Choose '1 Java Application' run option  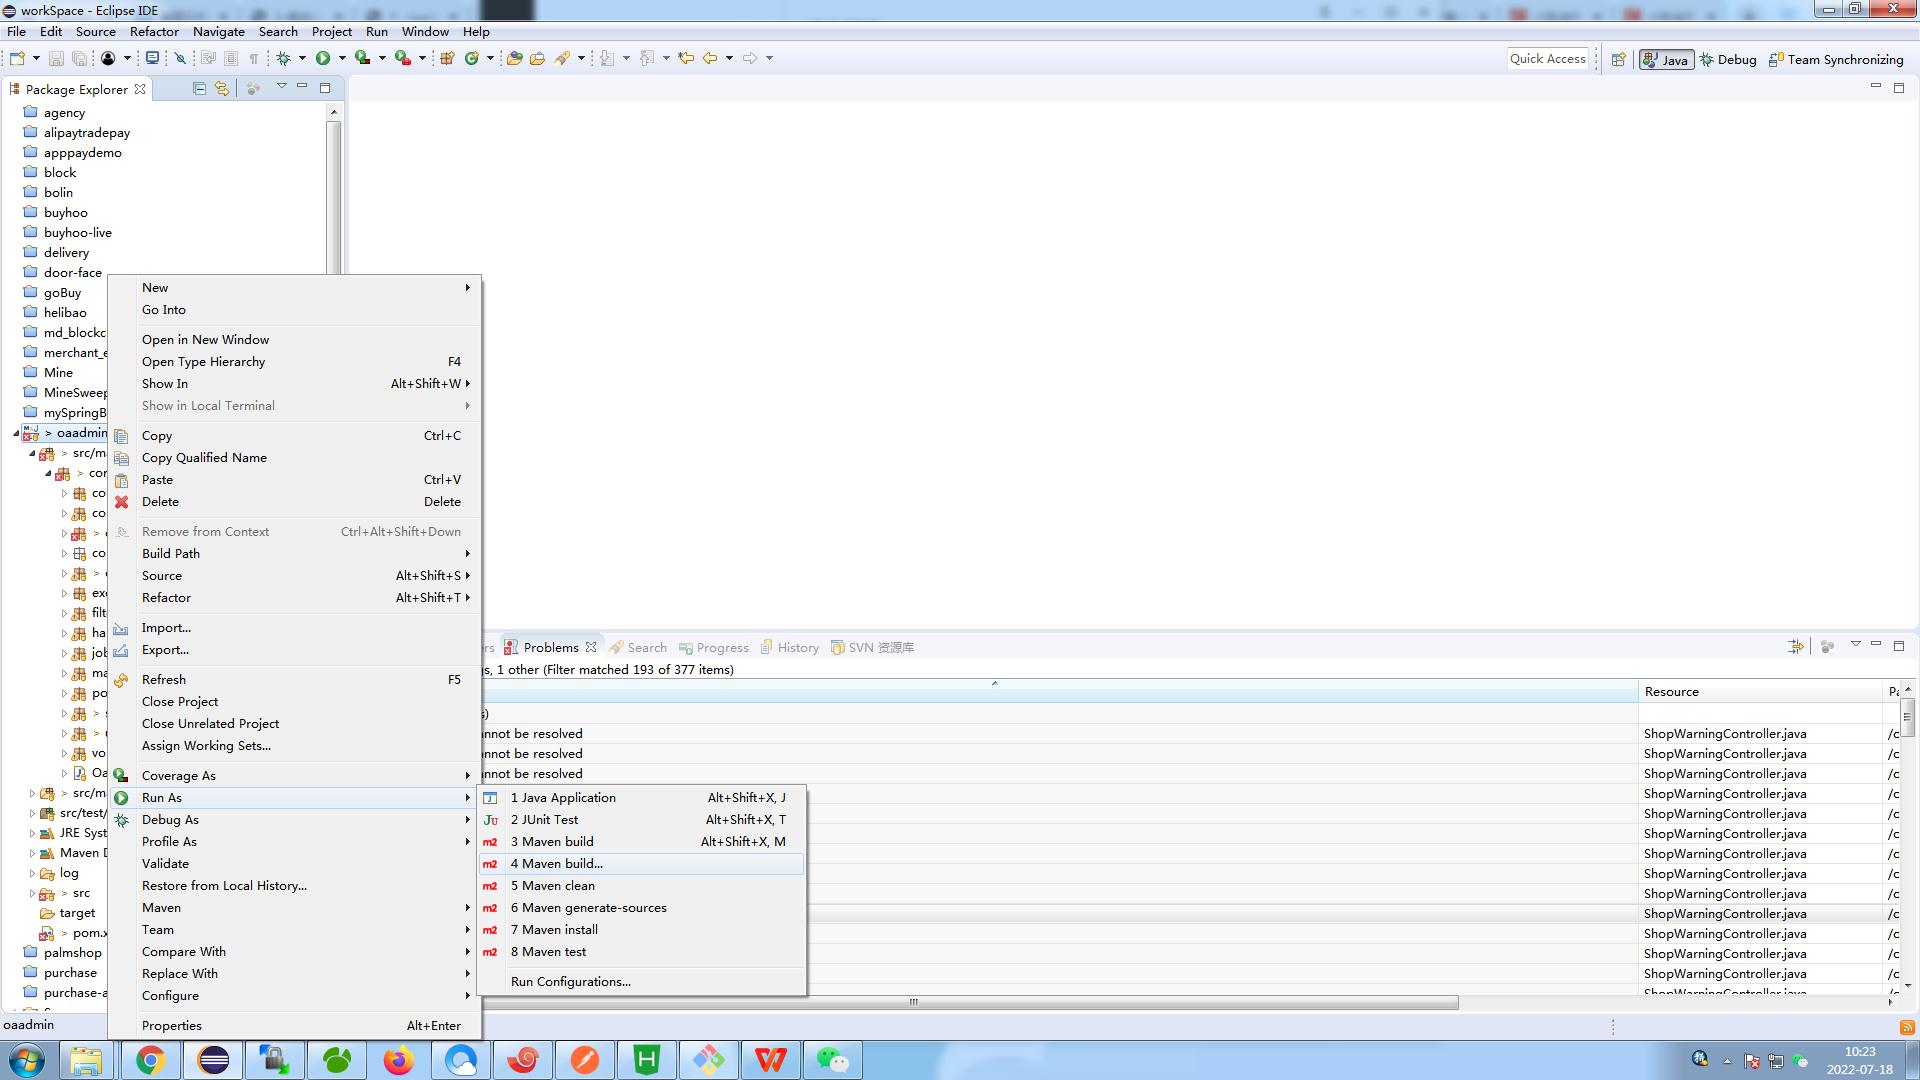pyautogui.click(x=642, y=798)
